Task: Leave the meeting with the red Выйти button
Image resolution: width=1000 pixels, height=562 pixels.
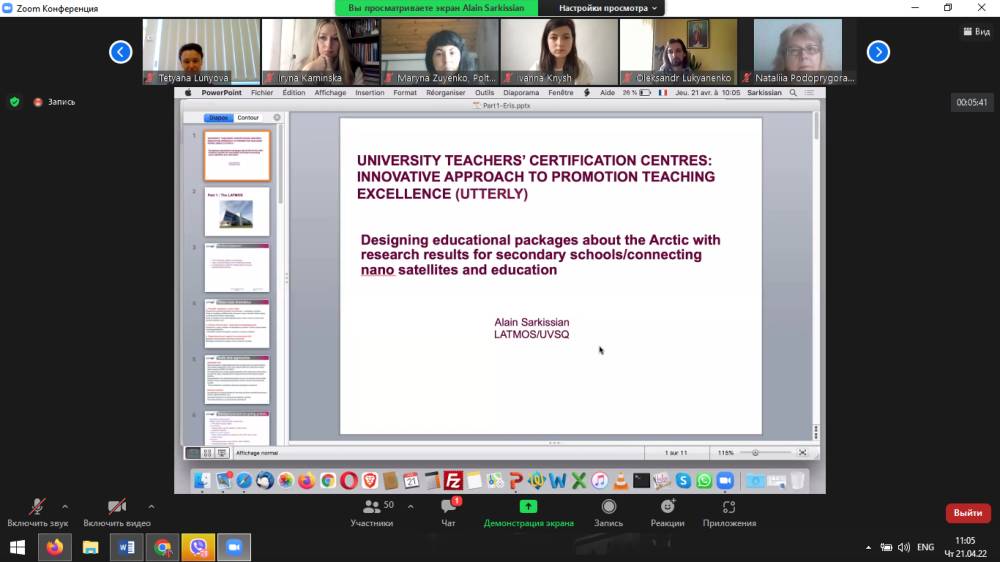Action: [967, 513]
